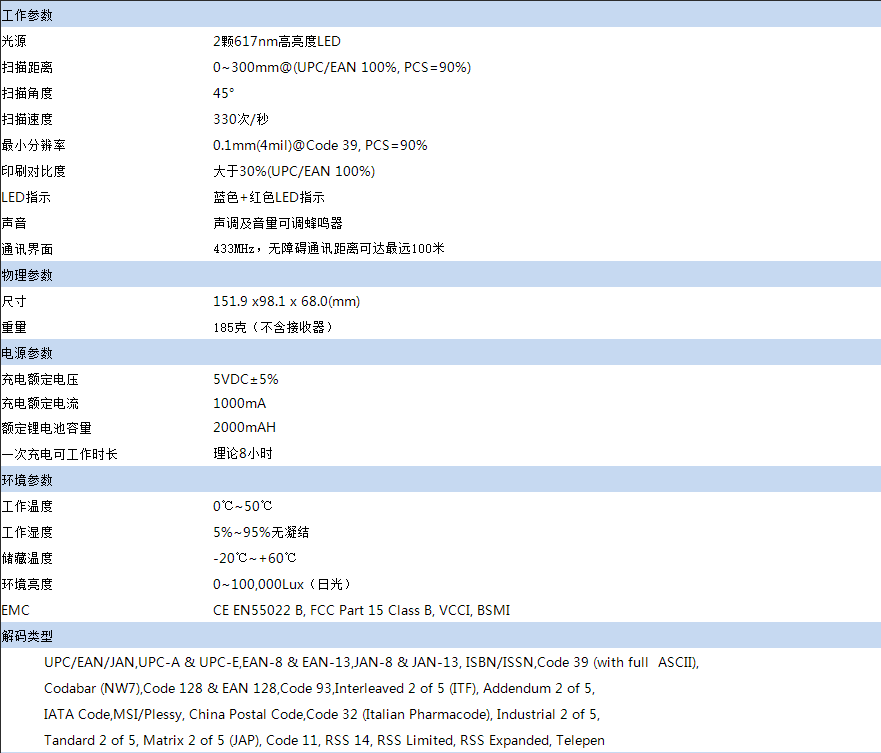Click the 2000mAH battery capacity value
The image size is (881, 753).
[x=243, y=426]
